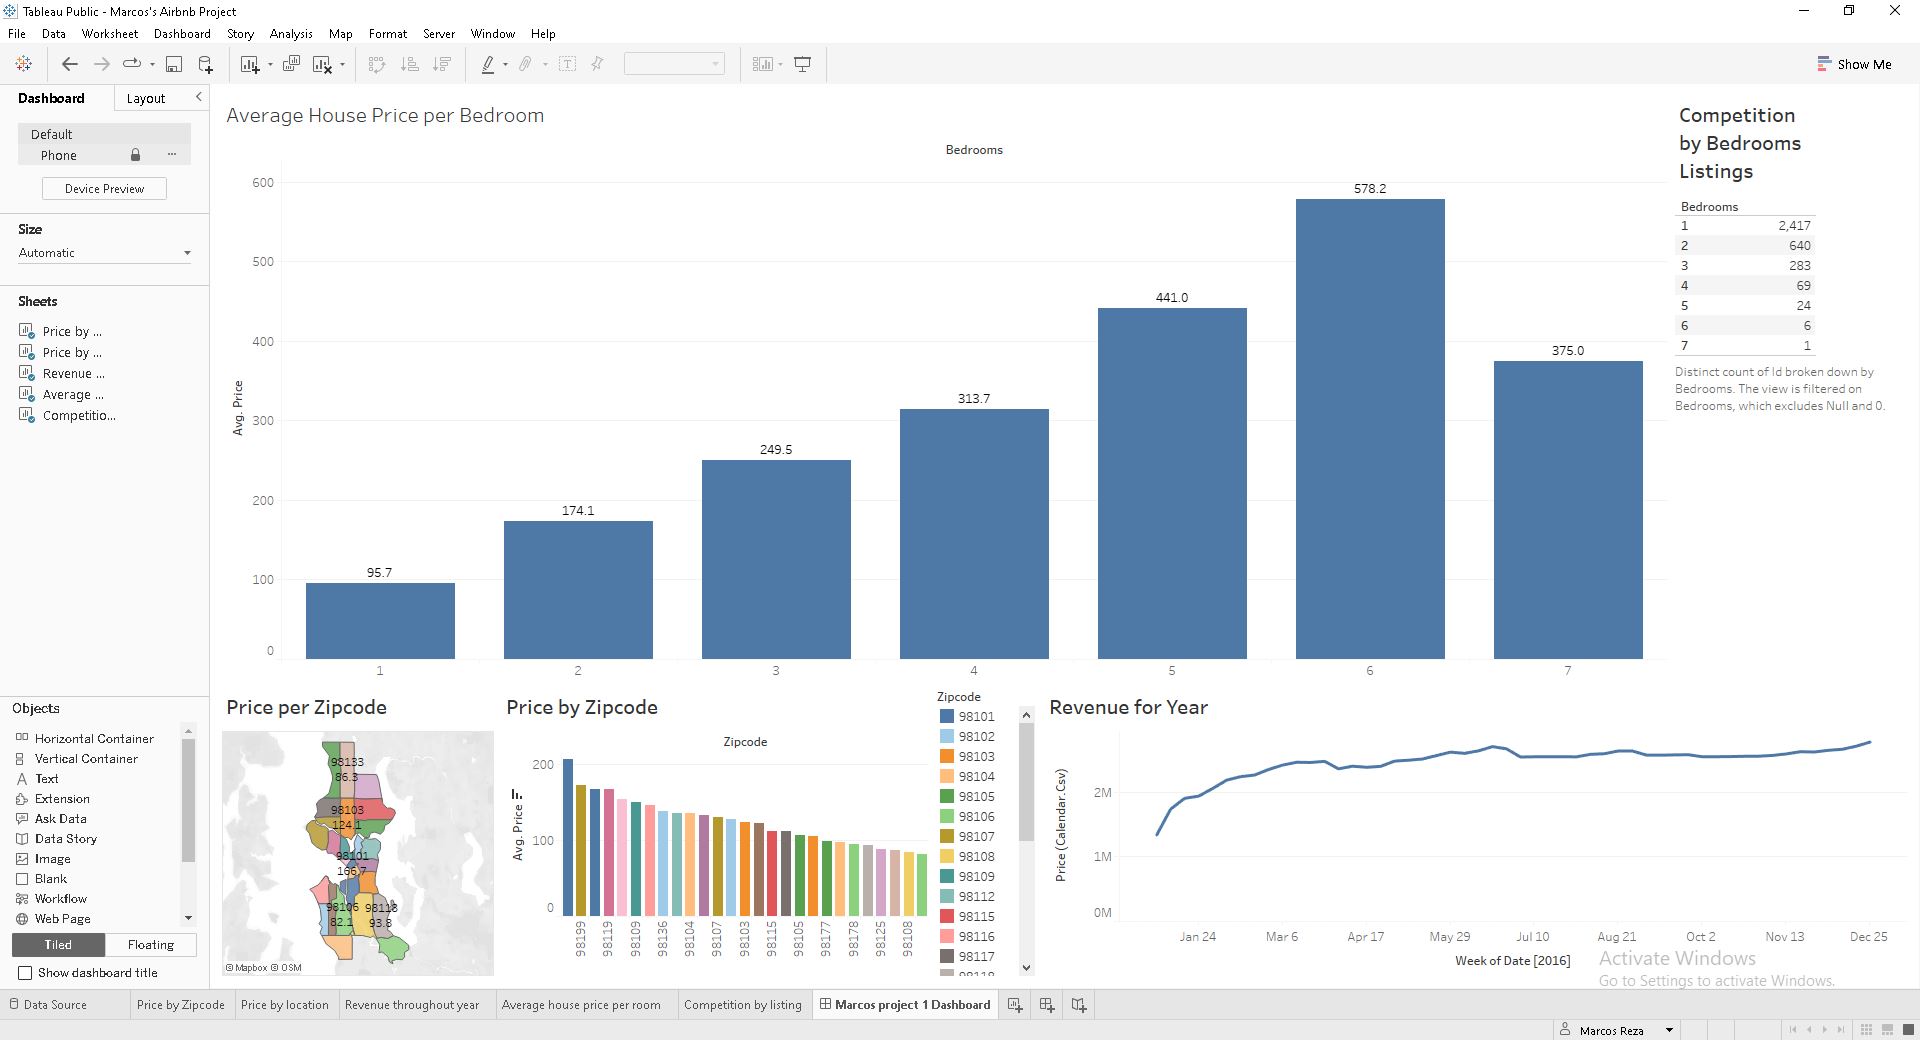Click the Save icon in the toolbar

pyautogui.click(x=174, y=65)
